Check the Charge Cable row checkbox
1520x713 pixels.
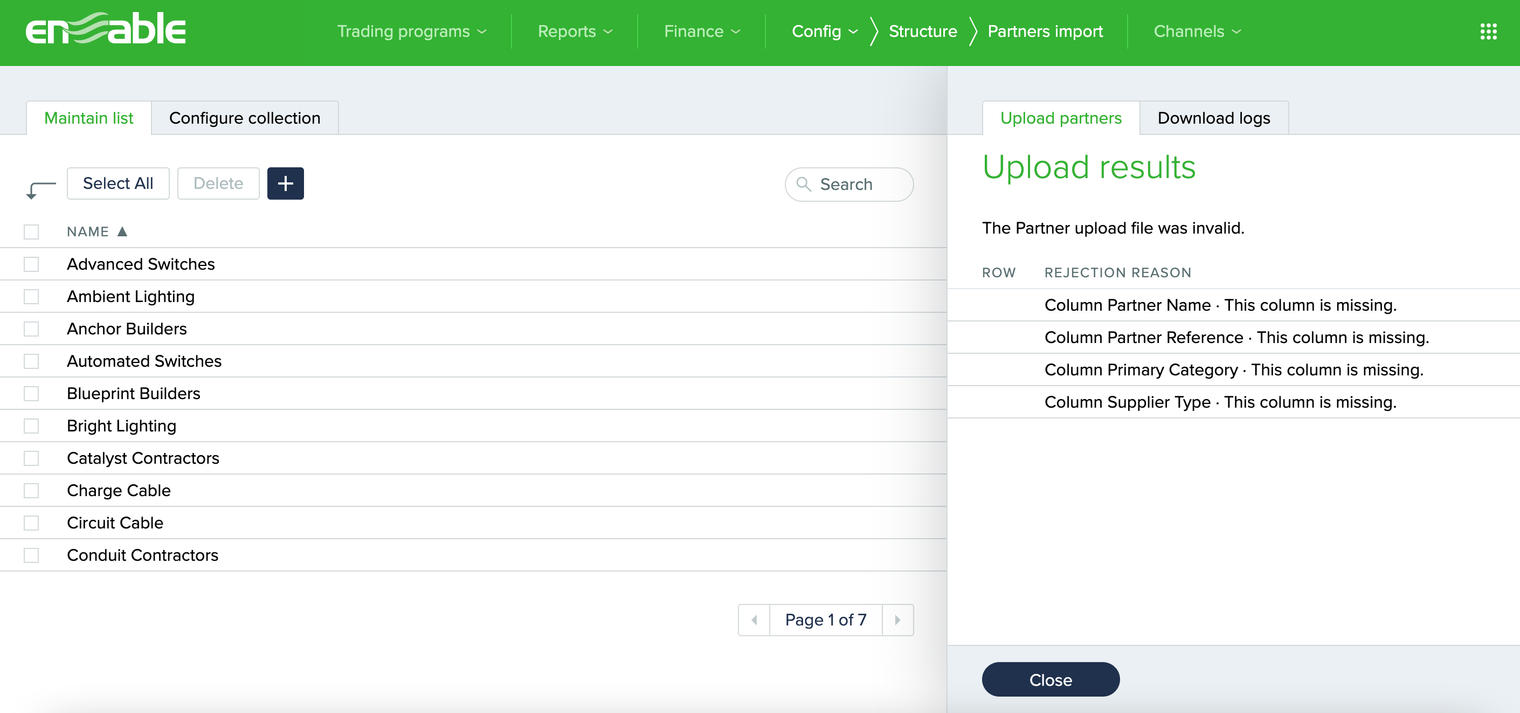pos(31,490)
